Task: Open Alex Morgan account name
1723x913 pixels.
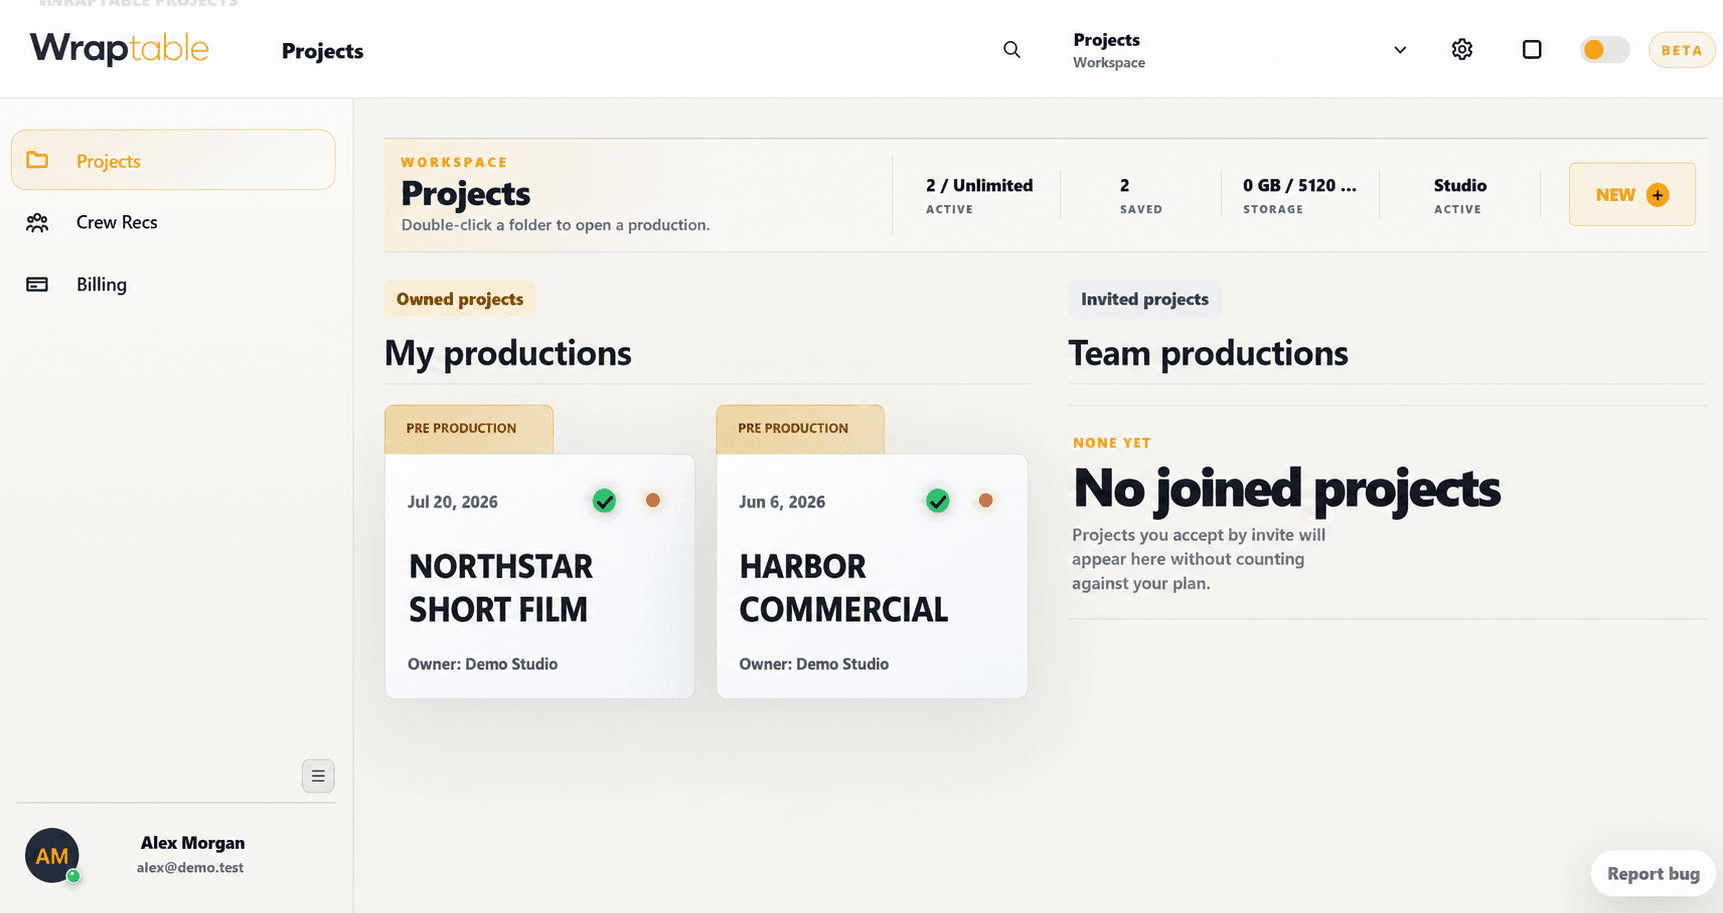Action: [192, 843]
